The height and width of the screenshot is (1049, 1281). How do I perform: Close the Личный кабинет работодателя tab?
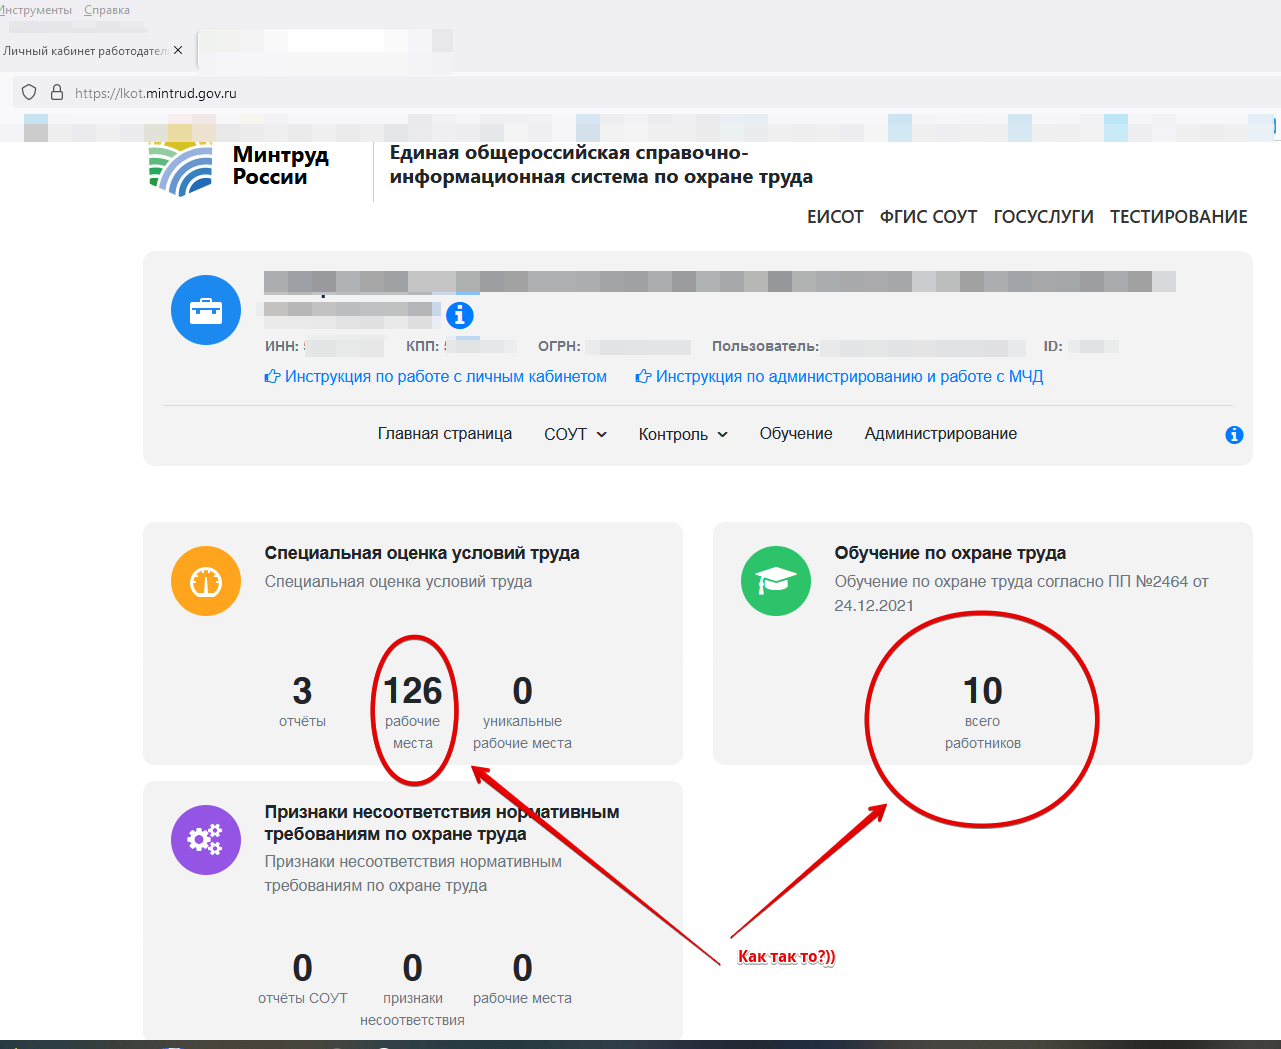[x=178, y=50]
